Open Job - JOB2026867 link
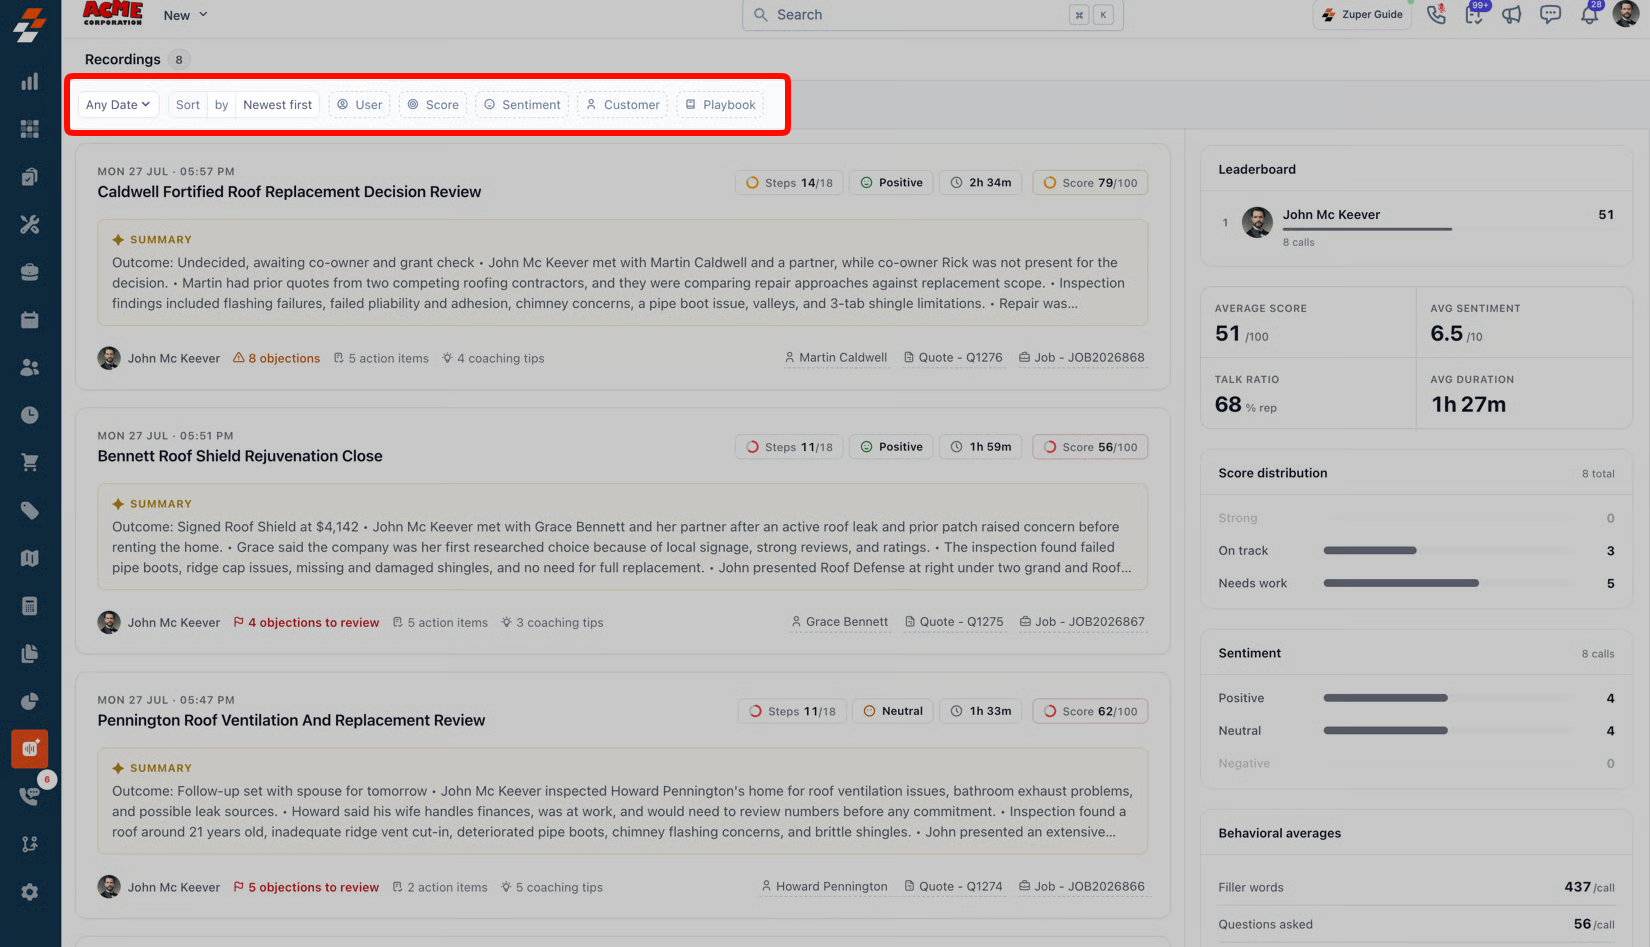 [x=1082, y=622]
